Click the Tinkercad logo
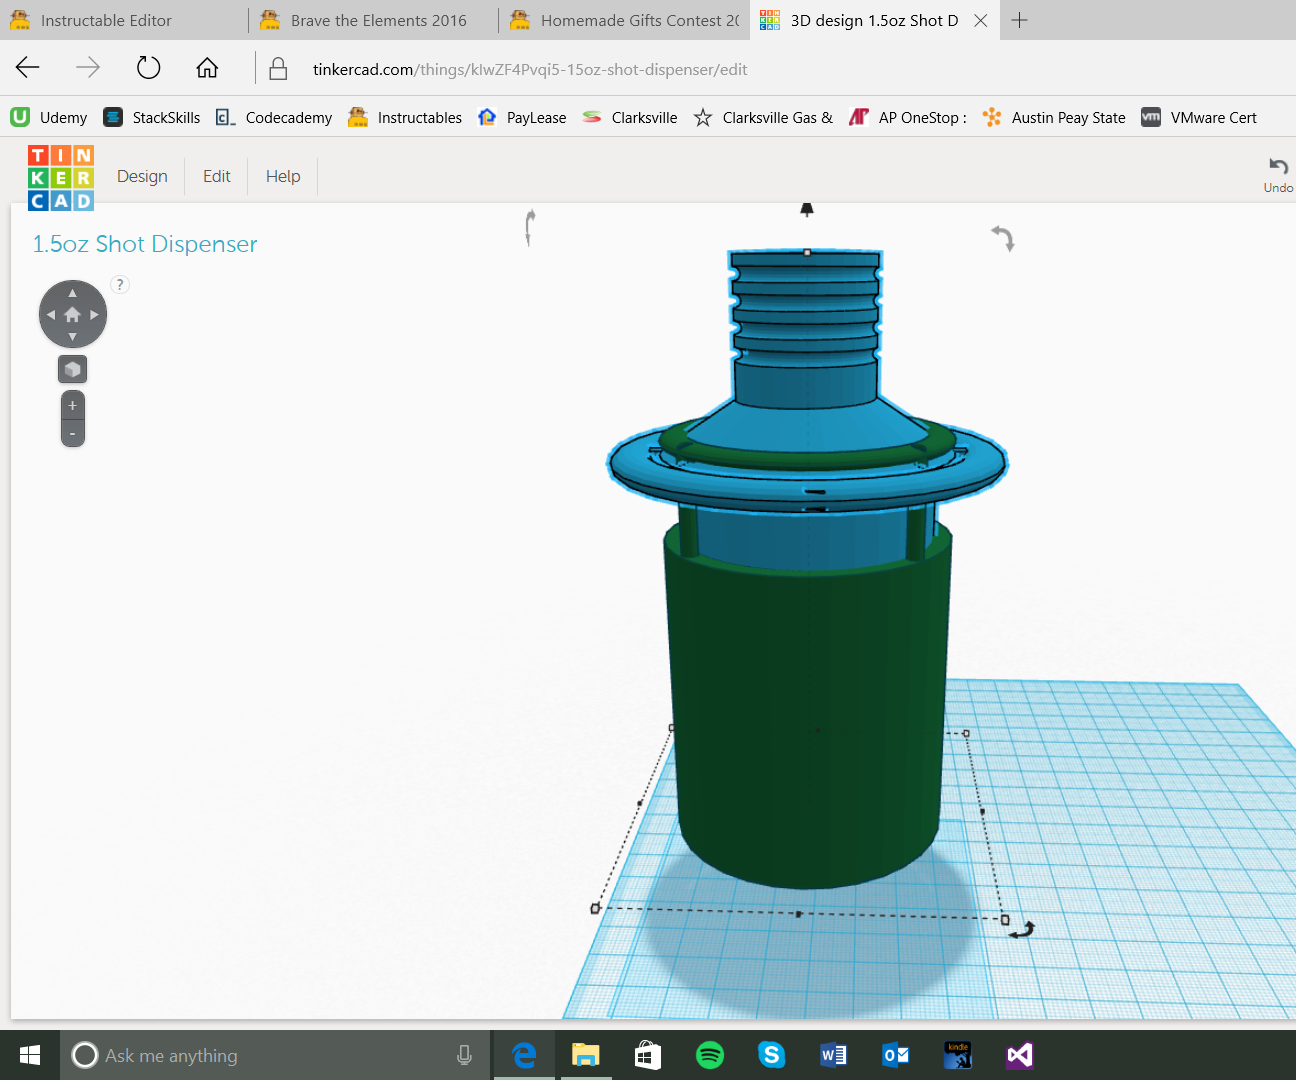This screenshot has height=1080, width=1296. (x=60, y=178)
